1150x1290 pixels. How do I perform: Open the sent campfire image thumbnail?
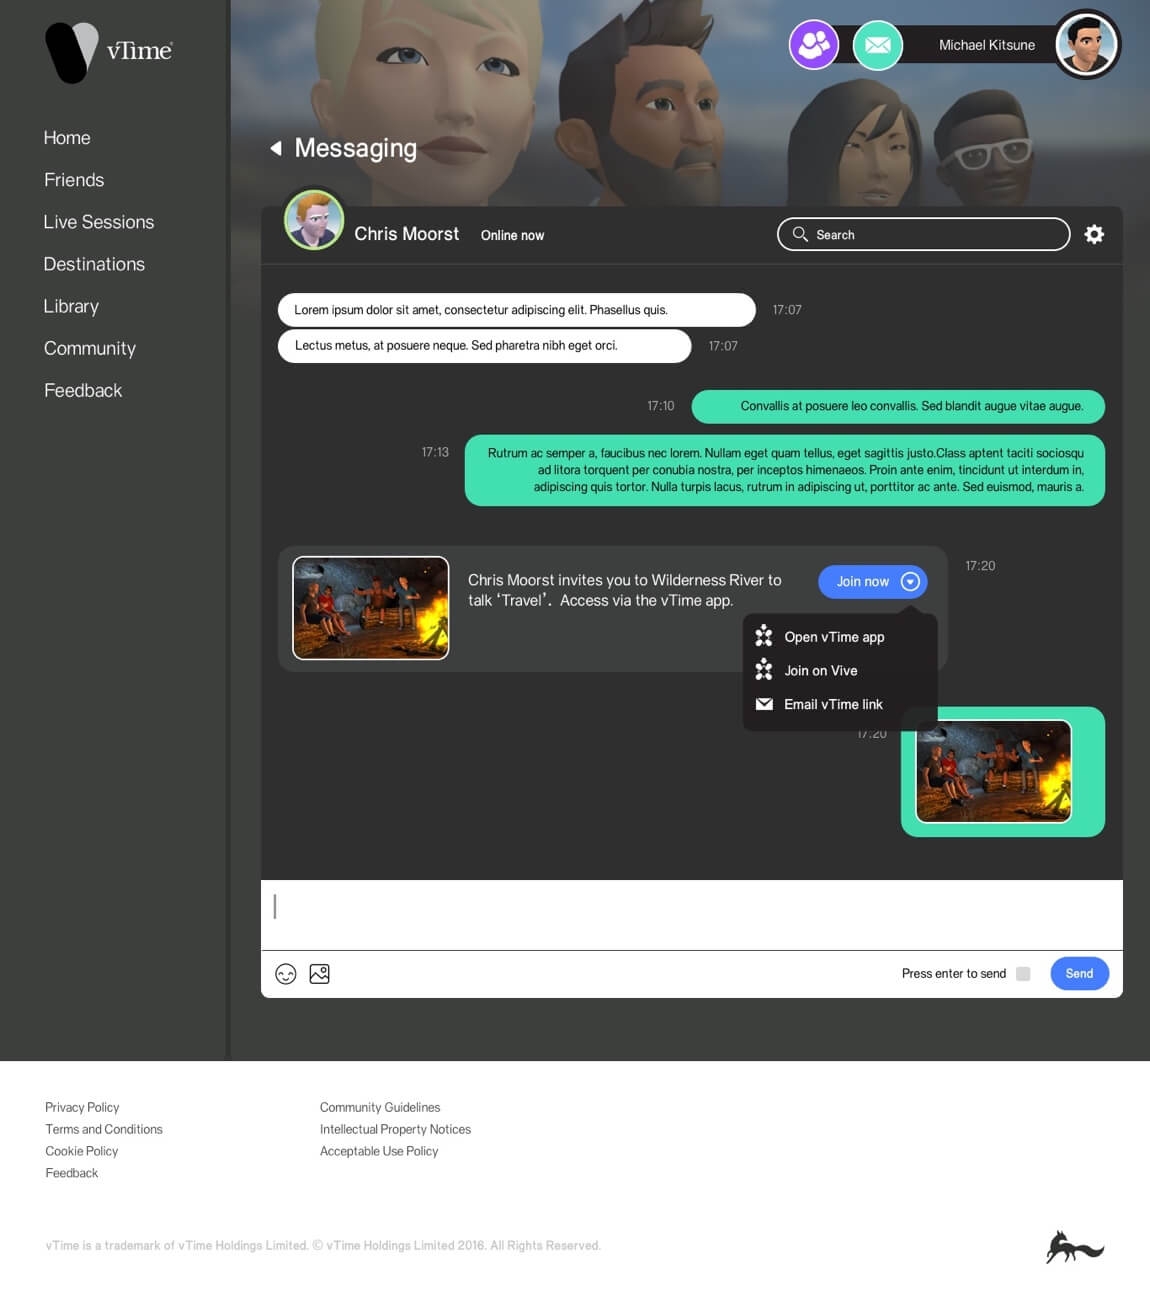pos(994,771)
